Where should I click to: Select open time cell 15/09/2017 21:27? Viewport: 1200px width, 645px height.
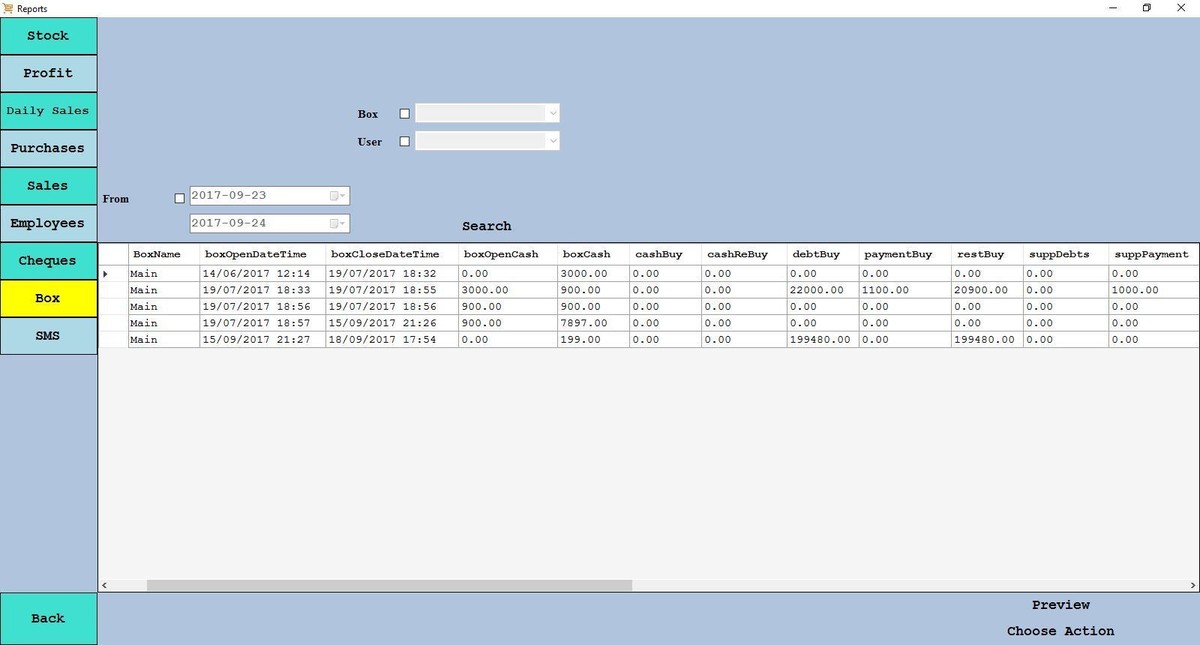coord(262,340)
